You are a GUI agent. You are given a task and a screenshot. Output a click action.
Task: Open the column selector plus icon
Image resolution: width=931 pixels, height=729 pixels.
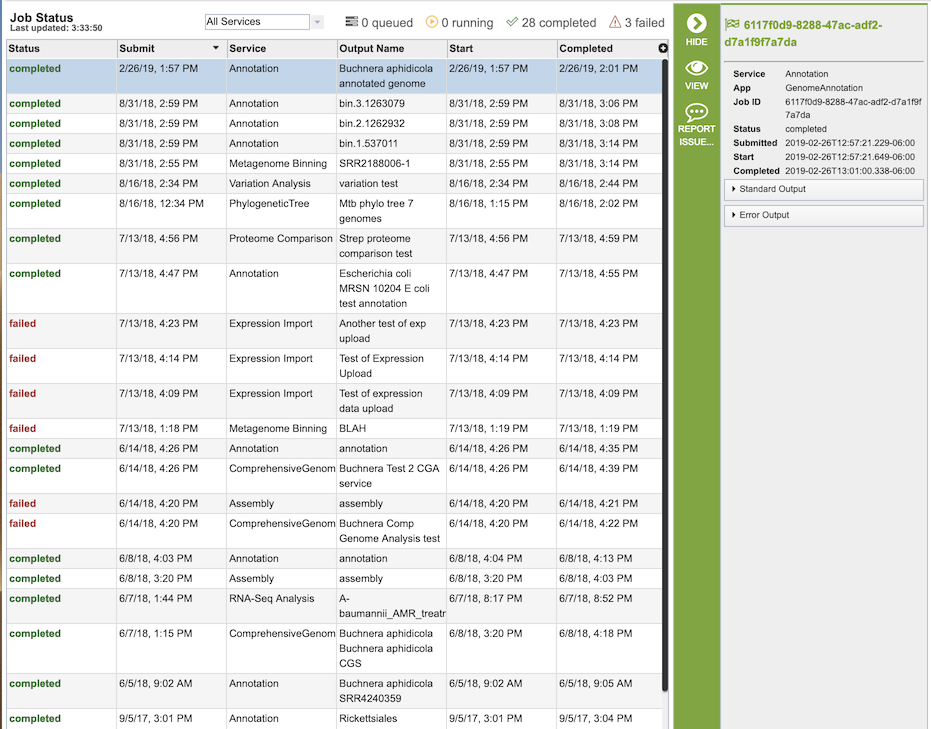[x=663, y=48]
